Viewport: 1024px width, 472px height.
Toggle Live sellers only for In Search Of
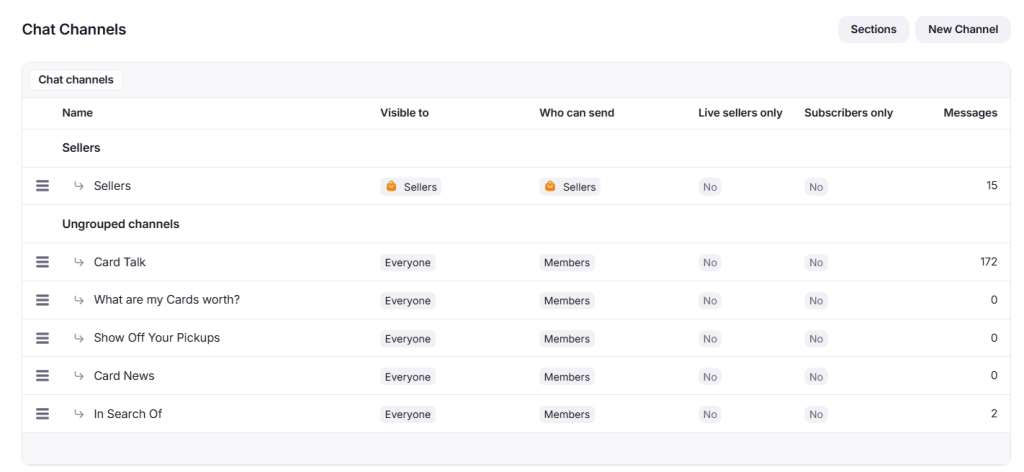click(x=710, y=415)
